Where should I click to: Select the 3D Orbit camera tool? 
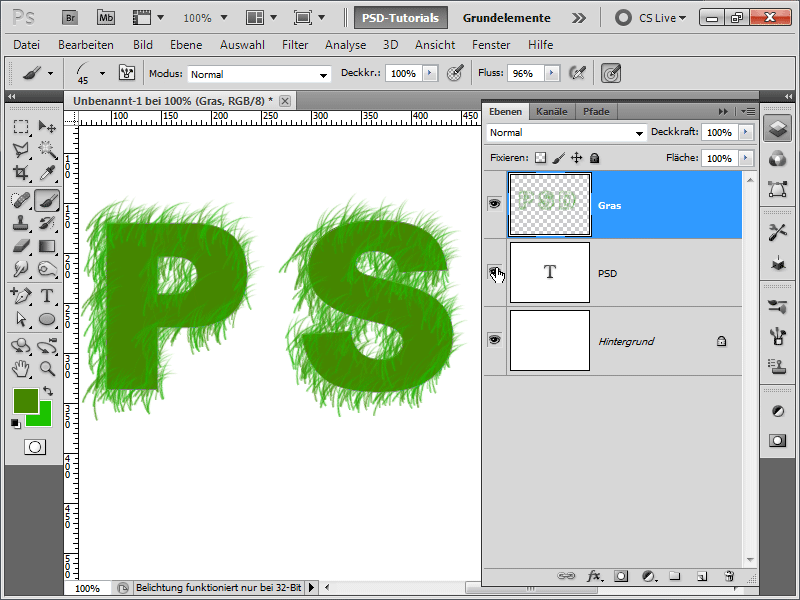pos(47,346)
